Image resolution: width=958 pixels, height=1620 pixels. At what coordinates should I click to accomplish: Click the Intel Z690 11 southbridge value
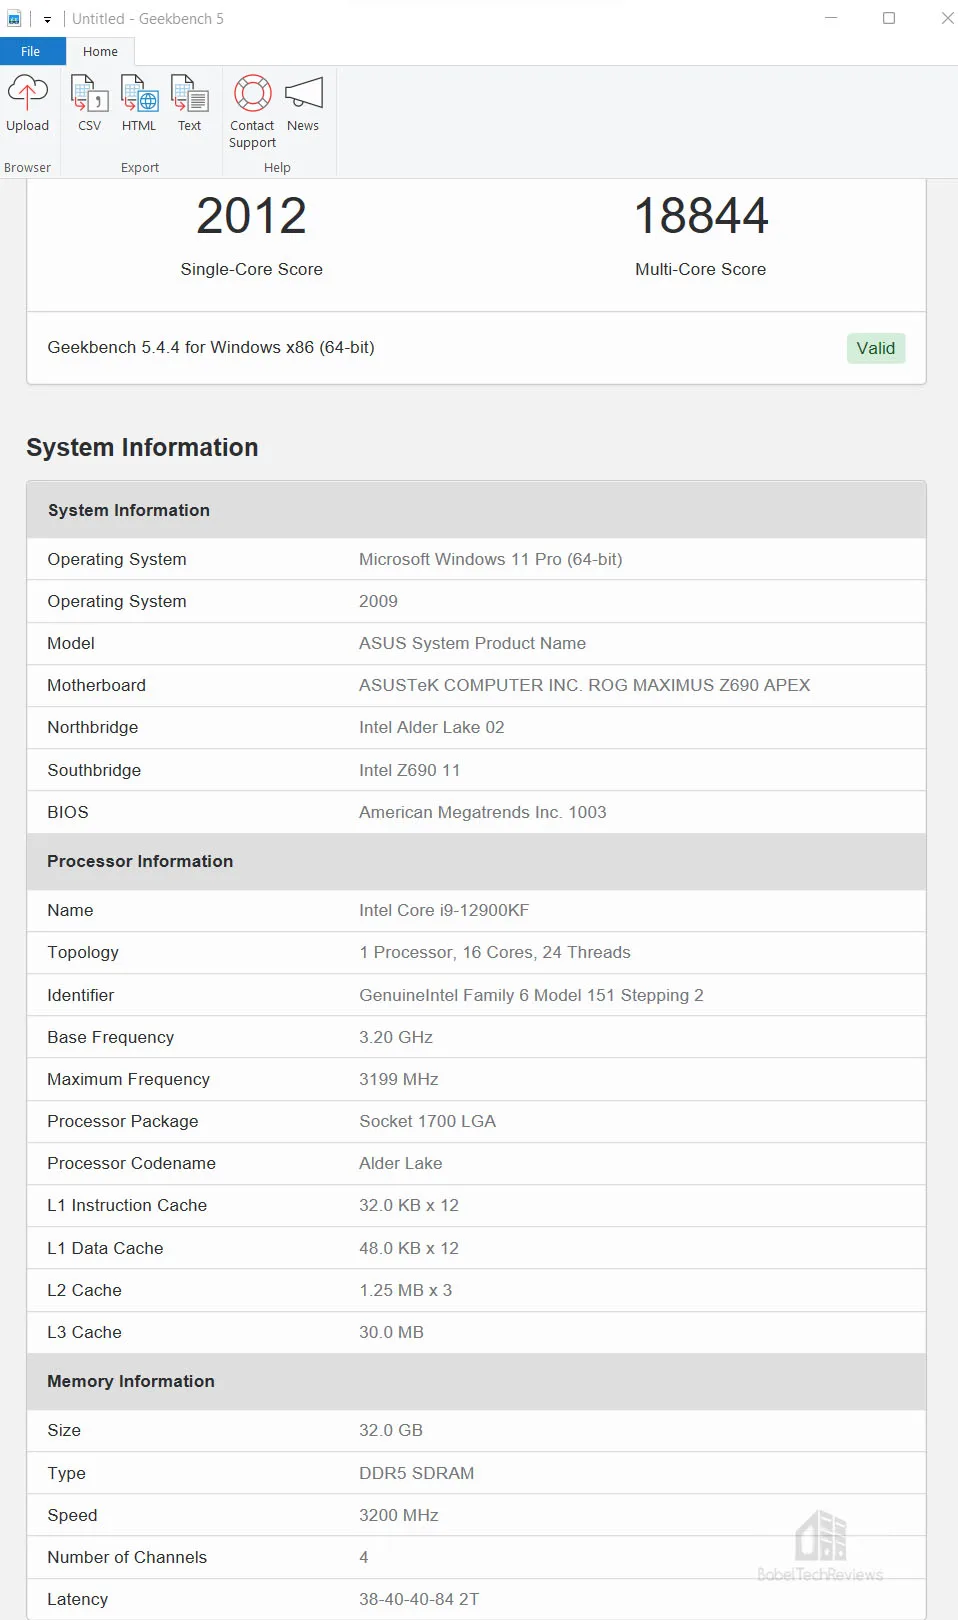pos(410,770)
